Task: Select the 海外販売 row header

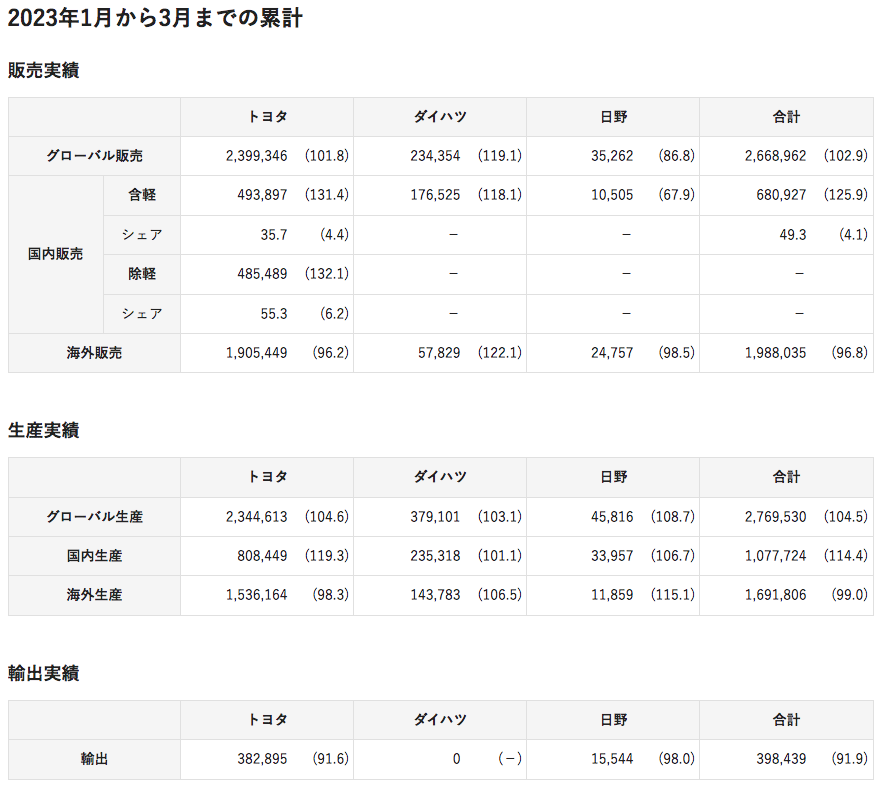Action: [x=94, y=353]
